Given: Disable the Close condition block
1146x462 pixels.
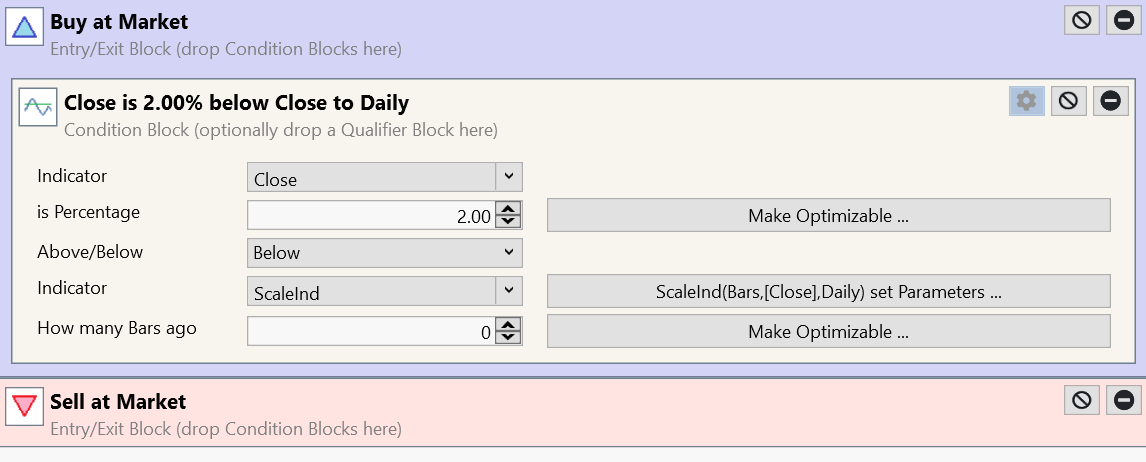Looking at the screenshot, I should (1068, 100).
